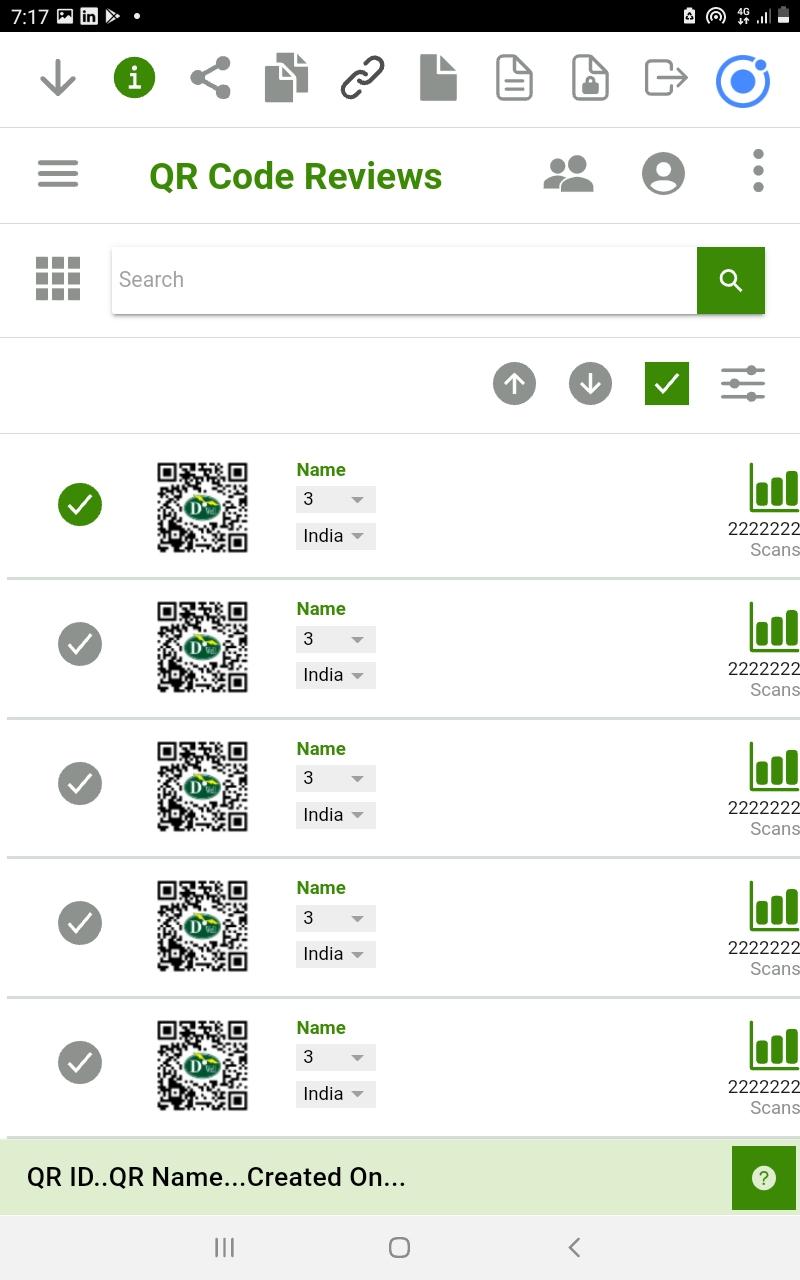The width and height of the screenshot is (800, 1280).
Task: Open the account profile icon
Action: 663,174
